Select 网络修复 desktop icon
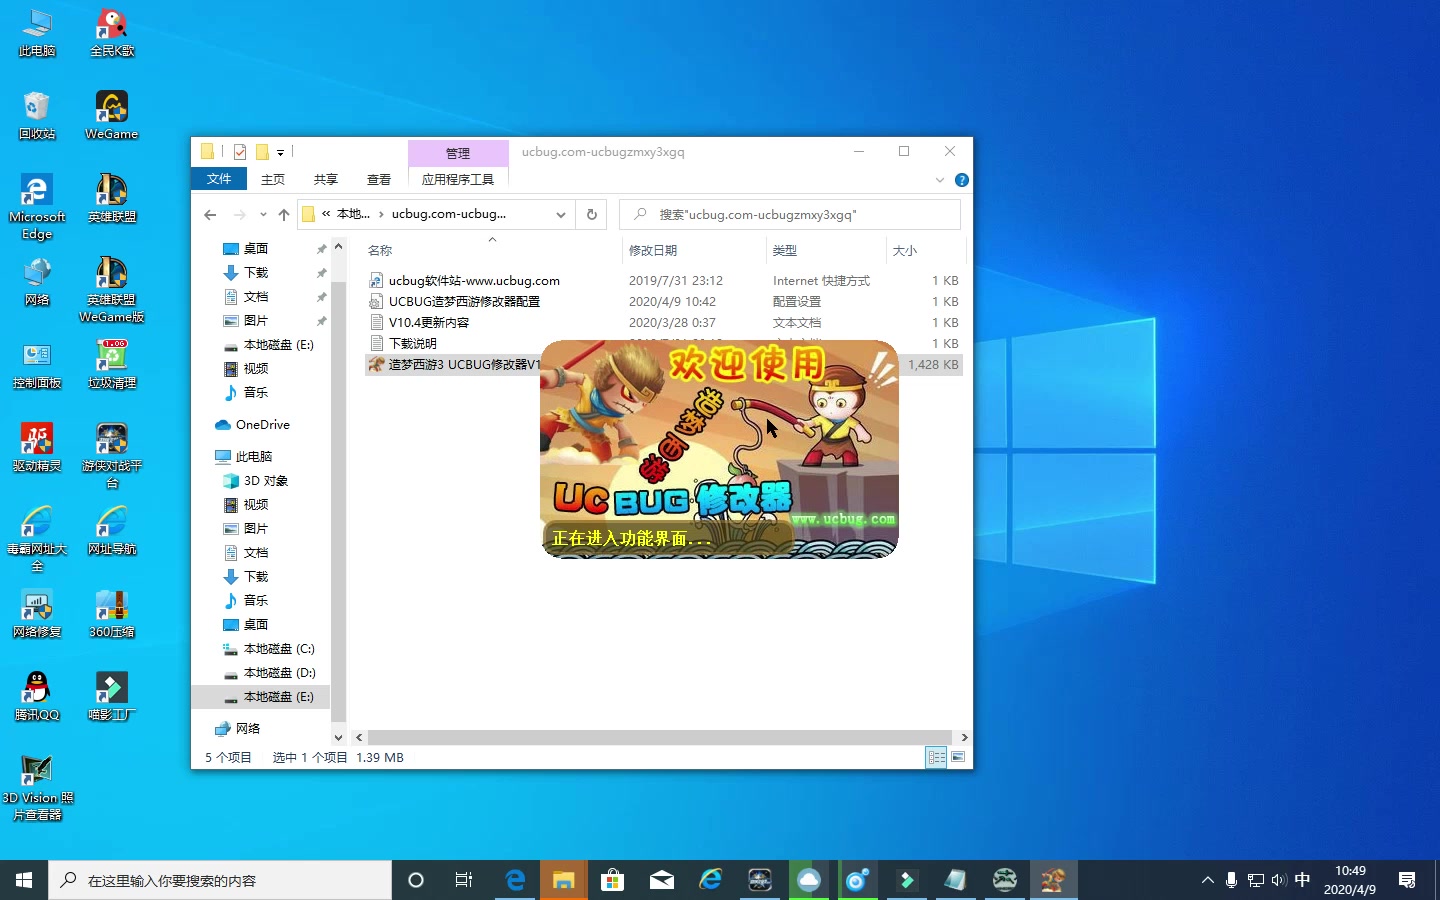Screen dimensions: 1440x900 (x=37, y=614)
